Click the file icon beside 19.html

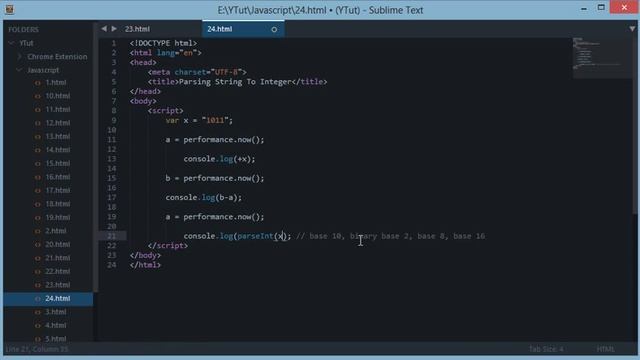pos(38,218)
